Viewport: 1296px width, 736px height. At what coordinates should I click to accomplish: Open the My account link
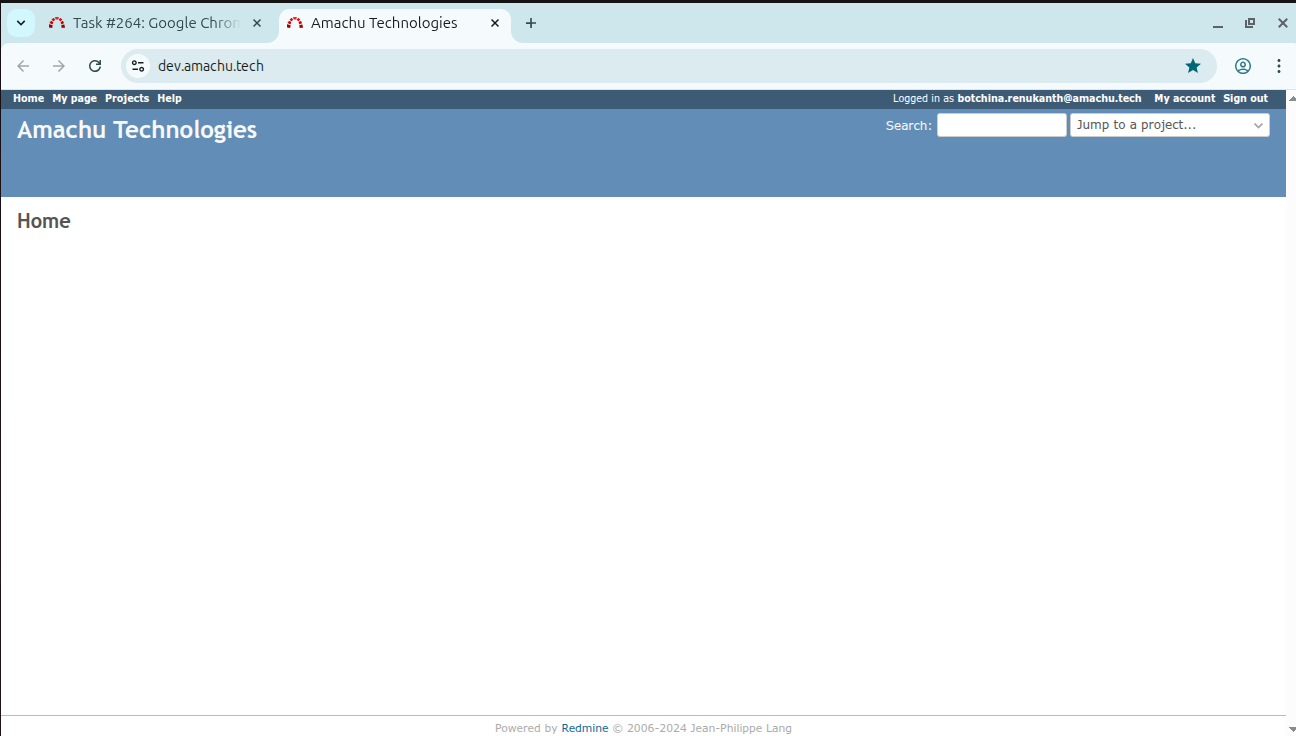click(1184, 98)
